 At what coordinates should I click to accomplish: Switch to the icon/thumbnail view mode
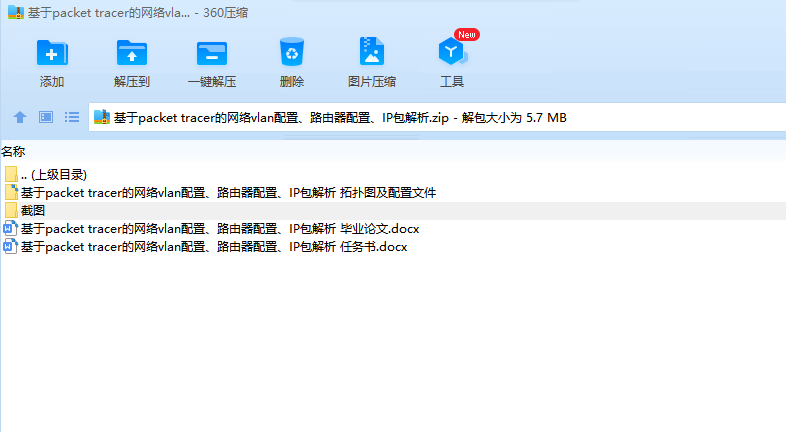[x=46, y=117]
